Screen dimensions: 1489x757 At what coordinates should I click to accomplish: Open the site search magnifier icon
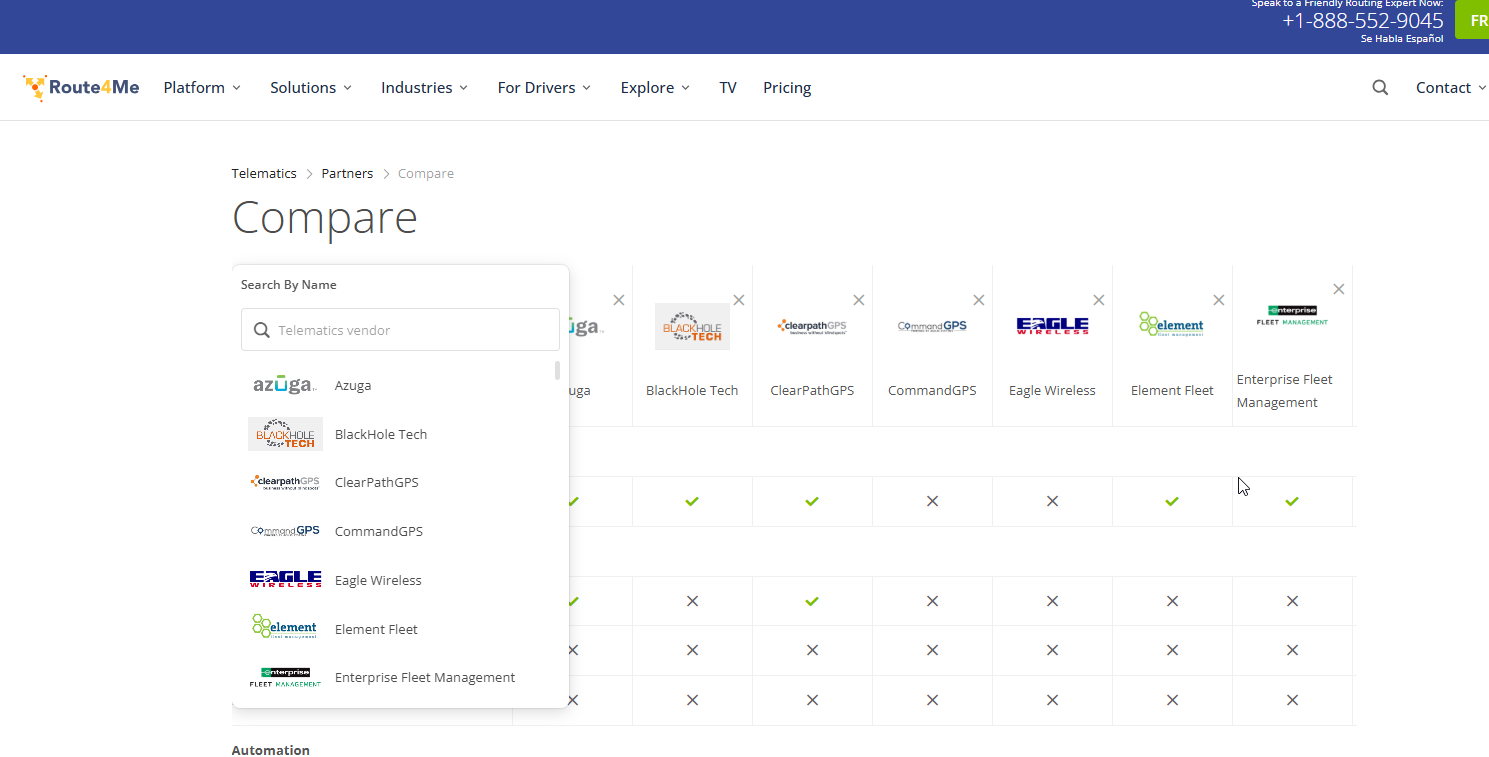1380,88
